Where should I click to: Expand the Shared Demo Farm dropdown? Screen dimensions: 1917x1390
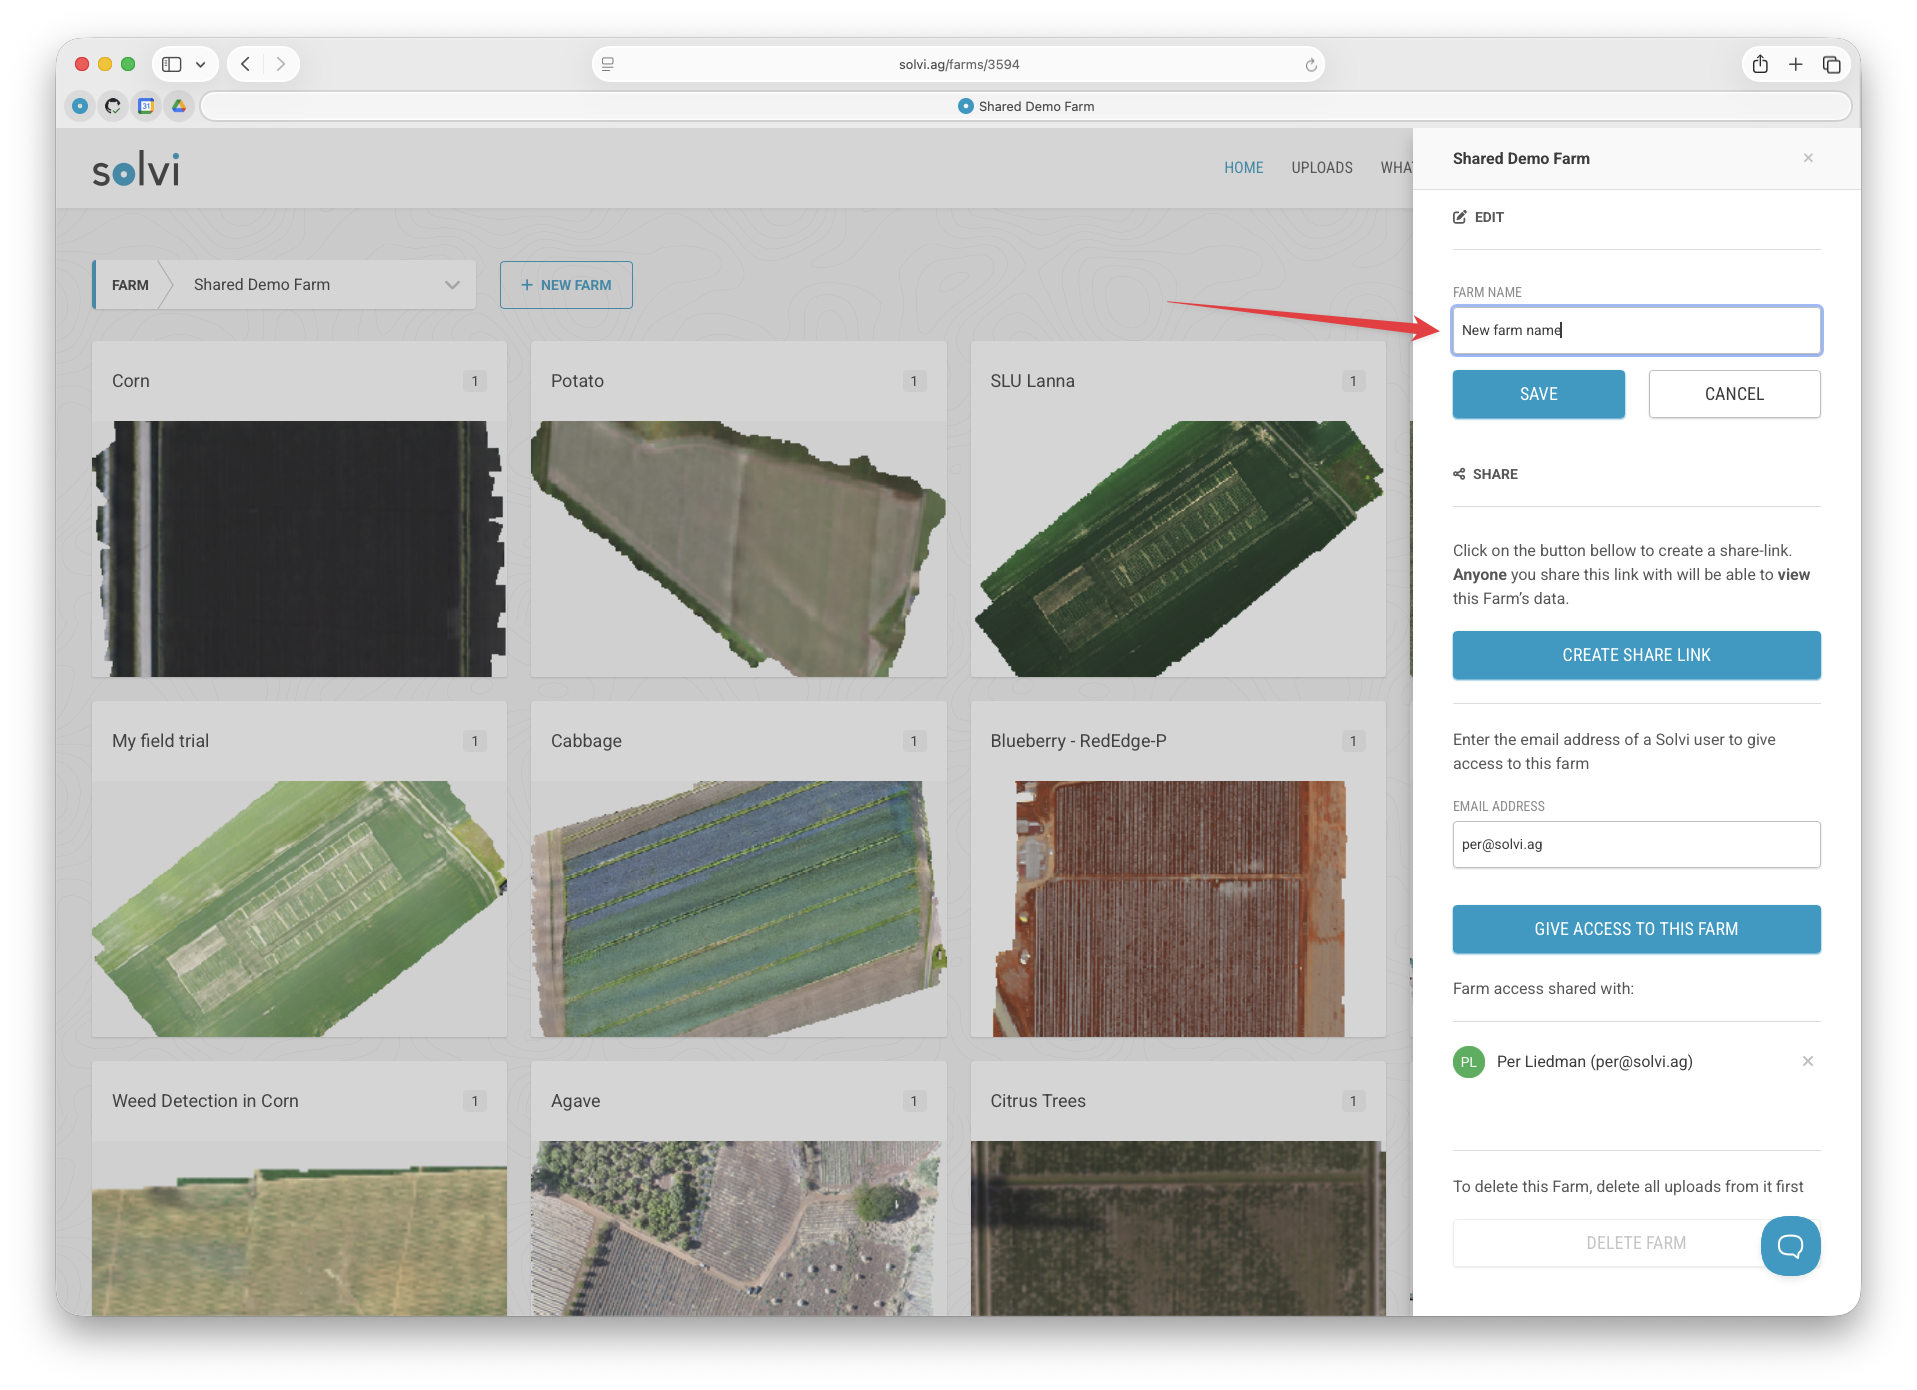point(452,285)
